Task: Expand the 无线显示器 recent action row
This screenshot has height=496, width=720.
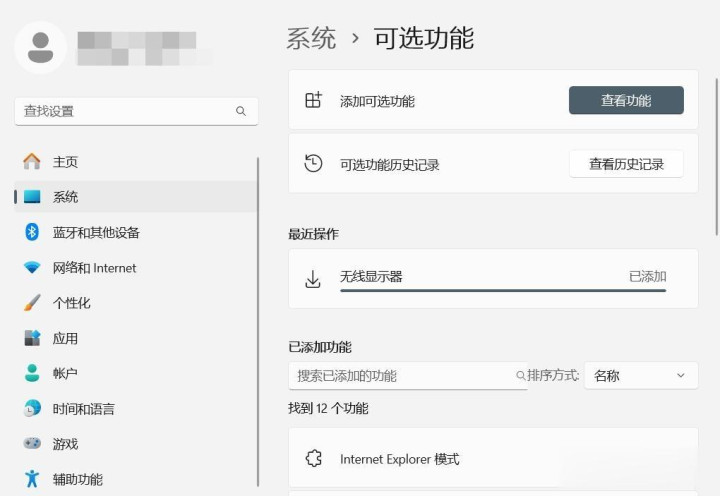Action: [493, 277]
